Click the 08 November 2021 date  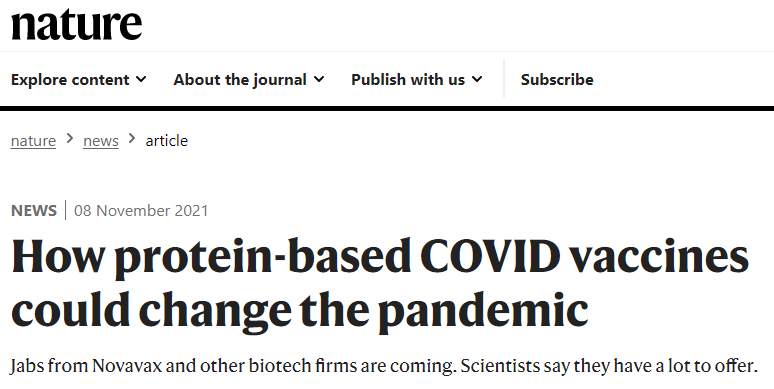coord(141,211)
